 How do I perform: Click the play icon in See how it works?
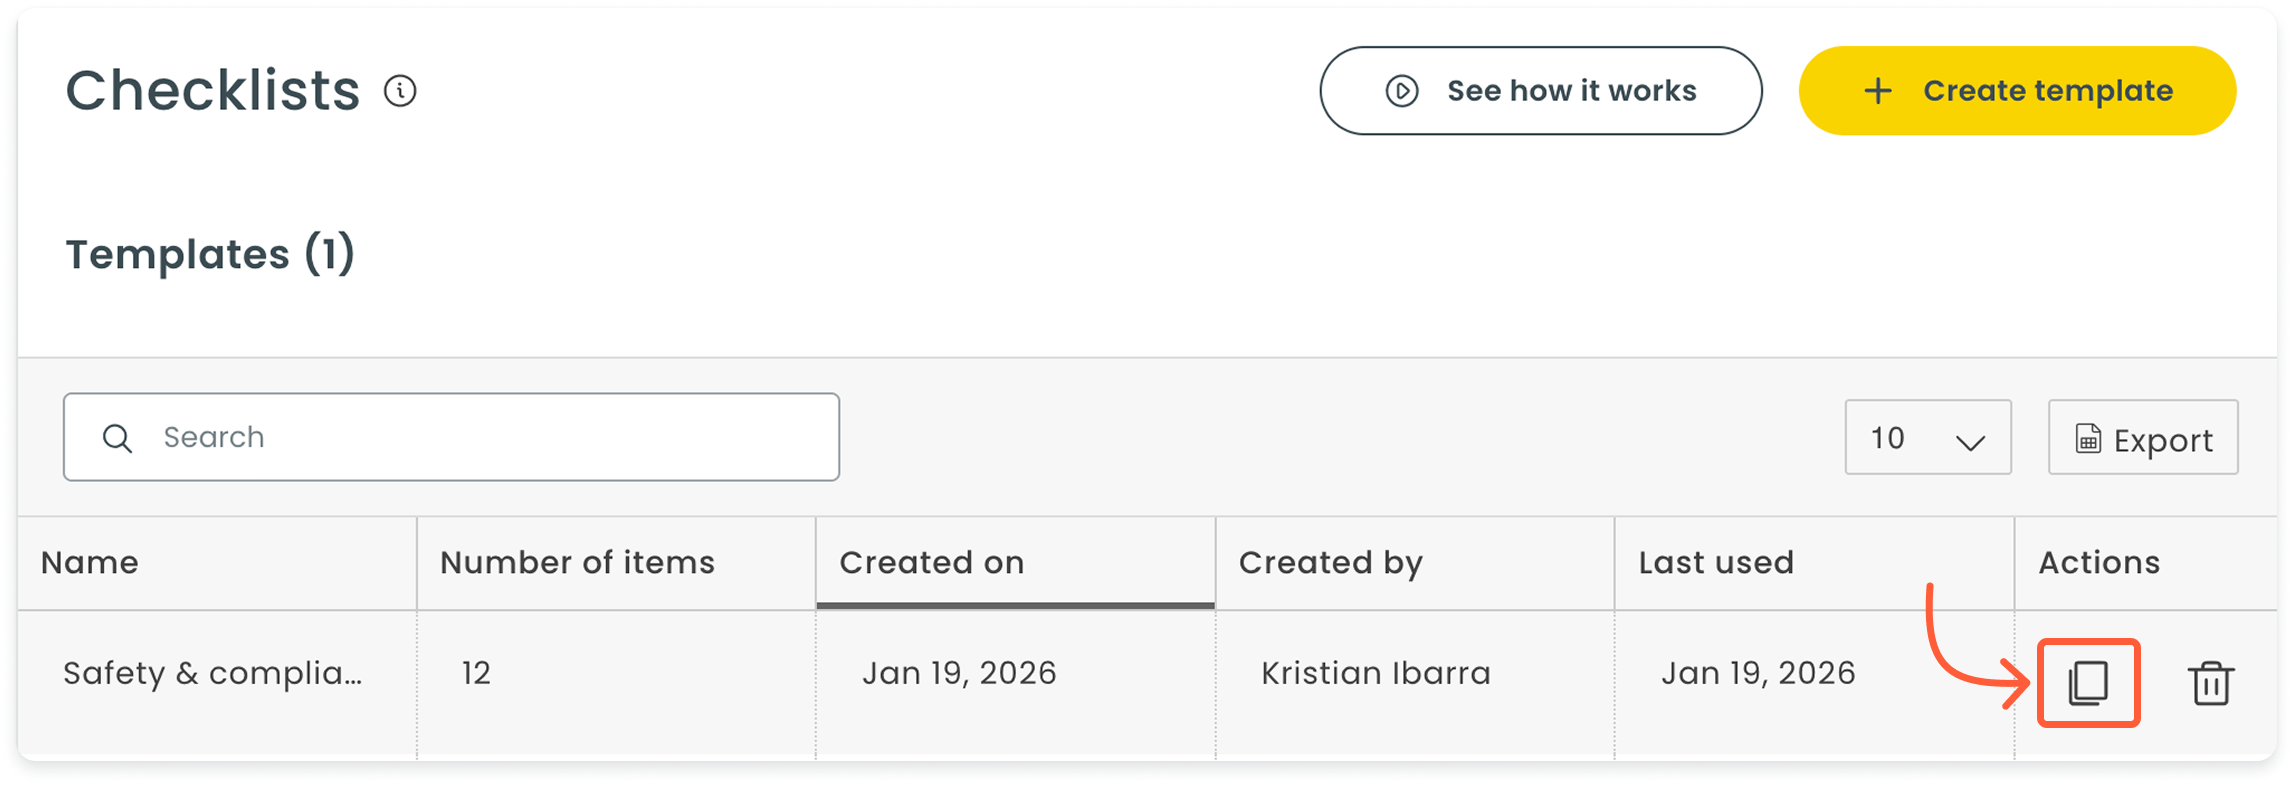(x=1401, y=91)
